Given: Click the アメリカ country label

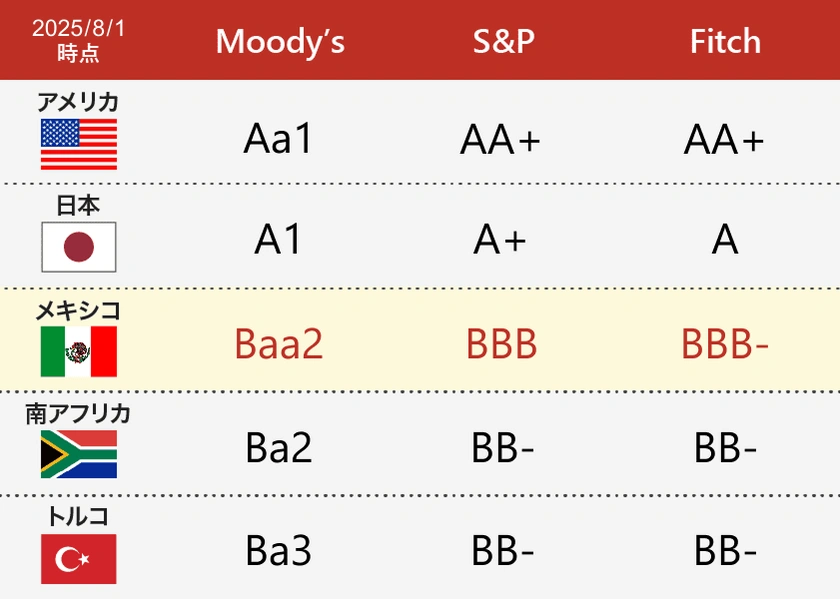Looking at the screenshot, I should pos(78,102).
